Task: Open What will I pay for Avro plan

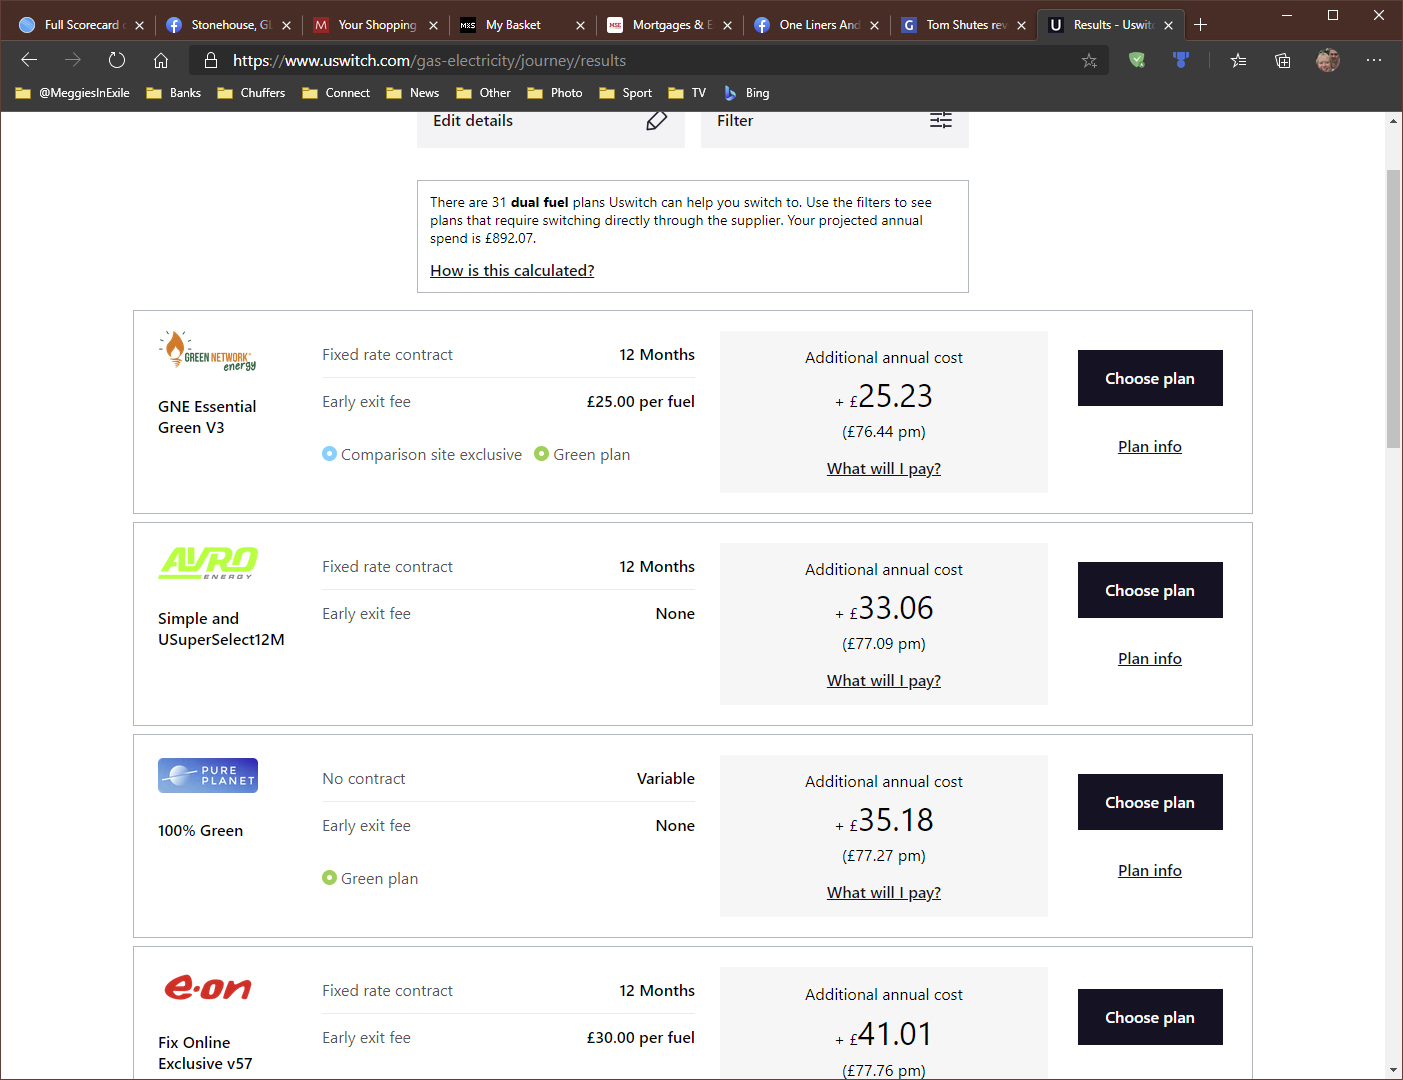Action: [x=884, y=681]
